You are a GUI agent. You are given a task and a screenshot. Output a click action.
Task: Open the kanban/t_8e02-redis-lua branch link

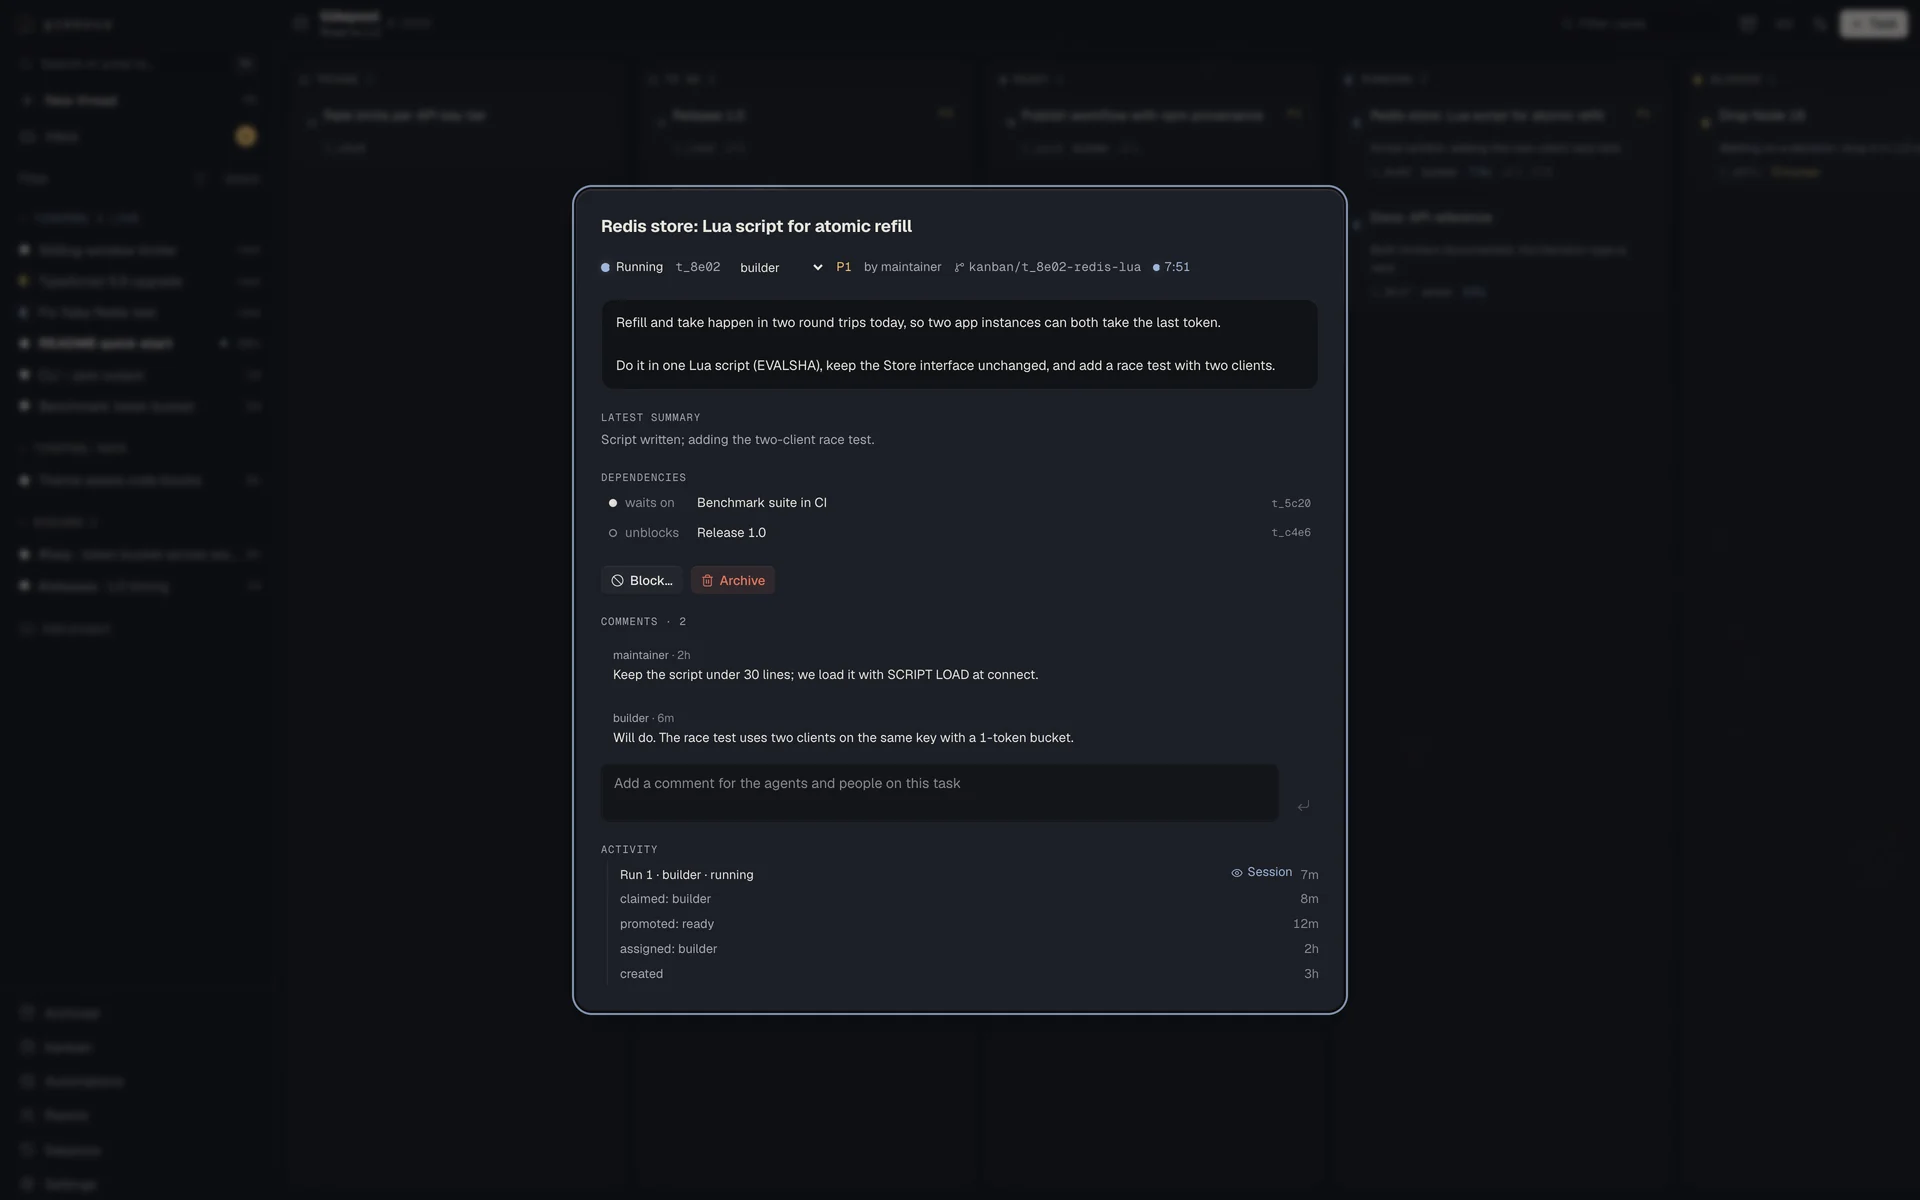coord(1047,267)
